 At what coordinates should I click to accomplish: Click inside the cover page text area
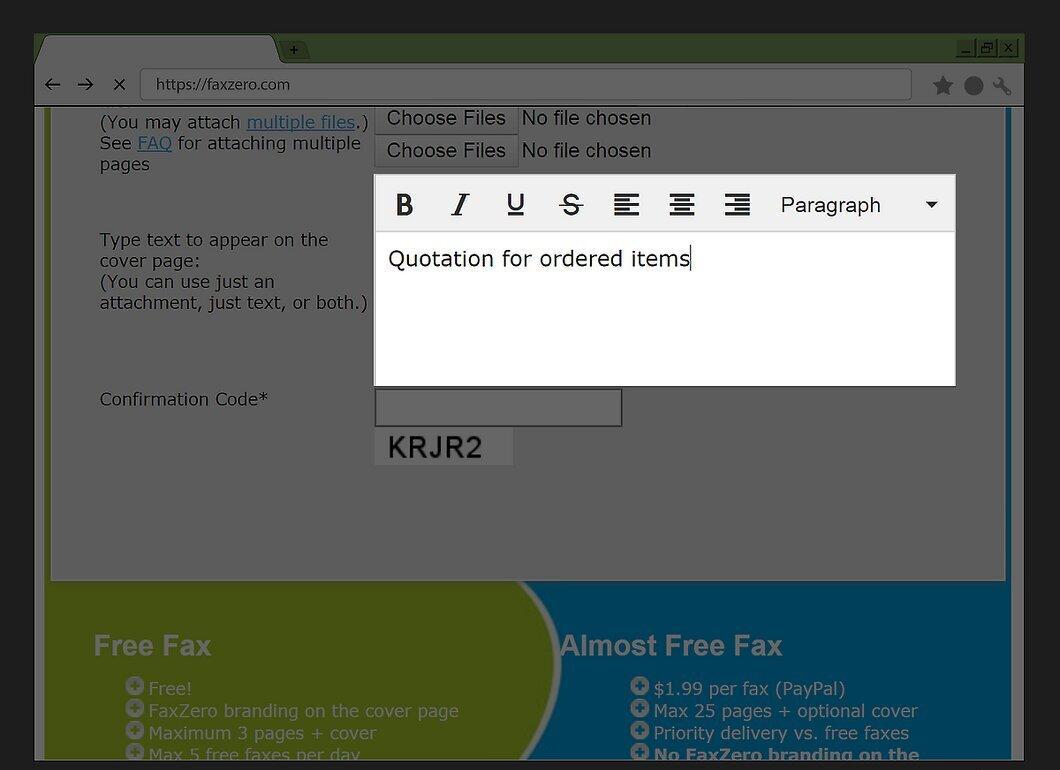(665, 309)
